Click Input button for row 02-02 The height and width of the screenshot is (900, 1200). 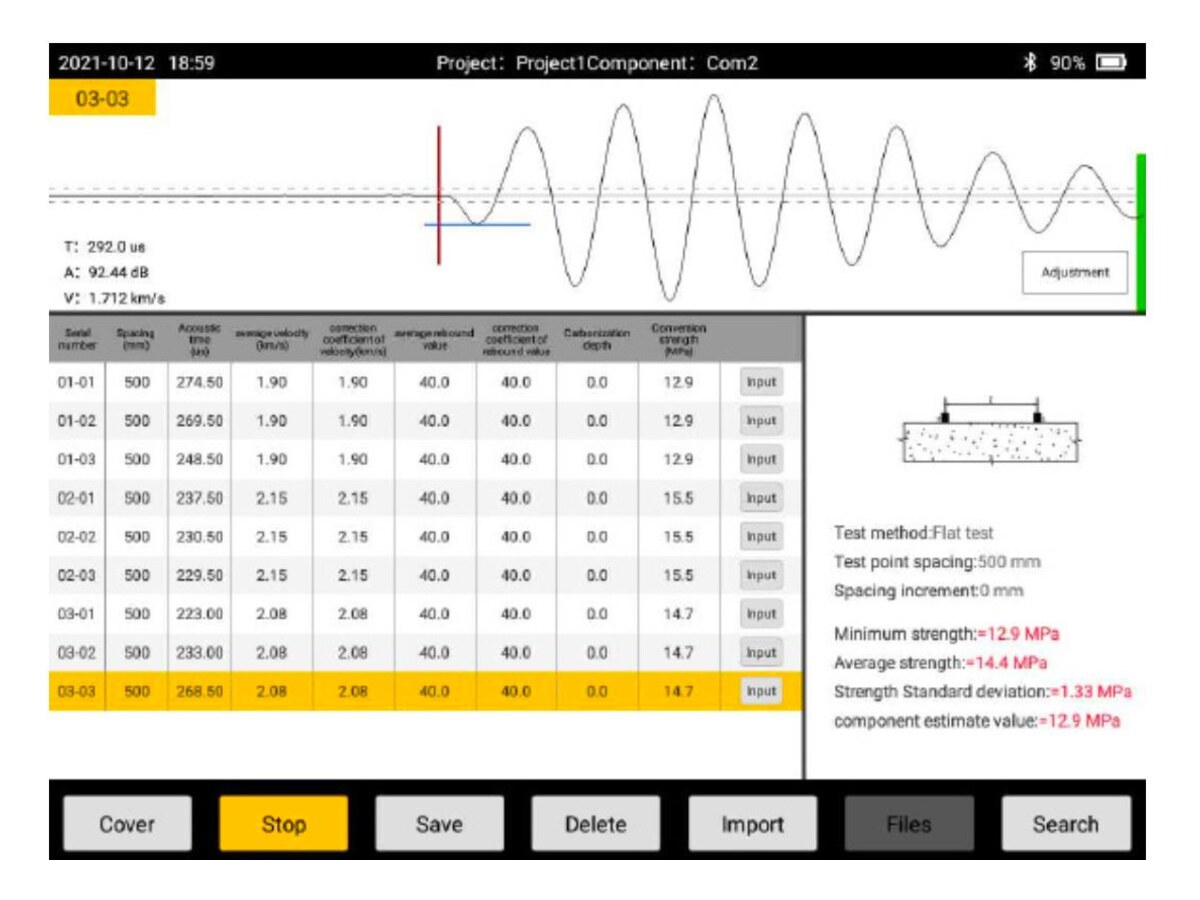[x=761, y=536]
